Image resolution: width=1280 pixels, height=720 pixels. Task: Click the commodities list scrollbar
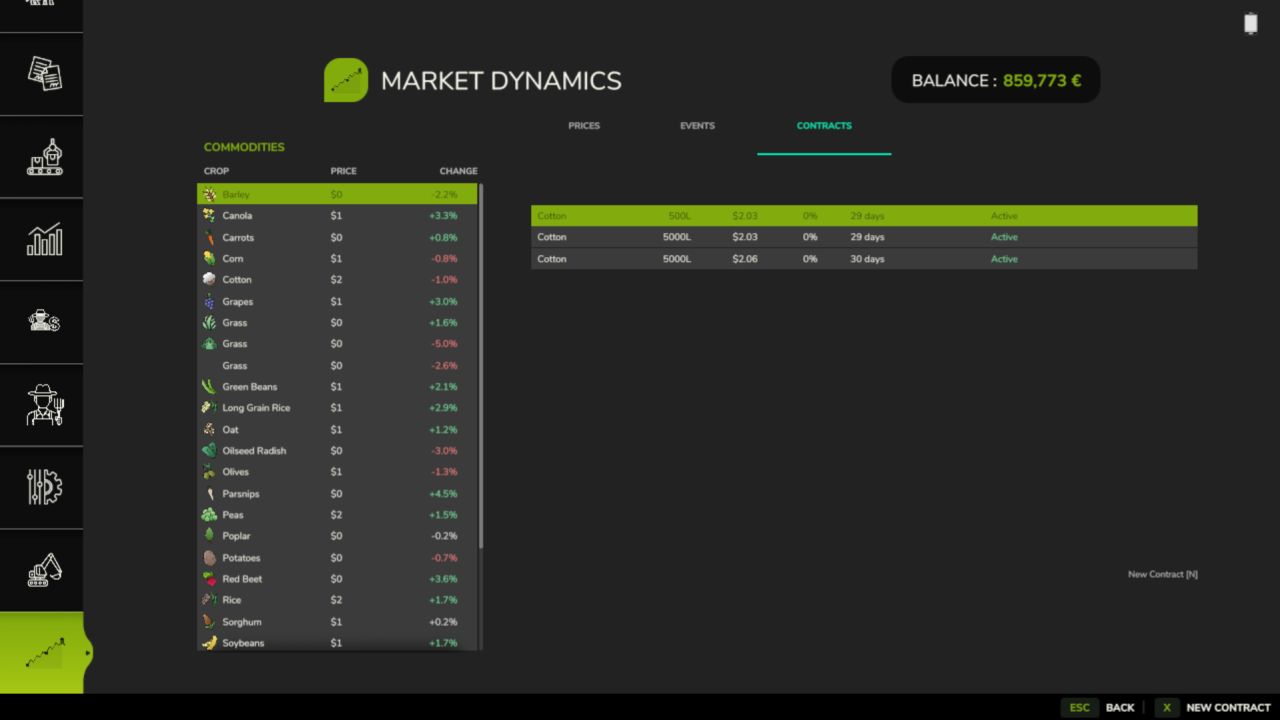coord(481,365)
